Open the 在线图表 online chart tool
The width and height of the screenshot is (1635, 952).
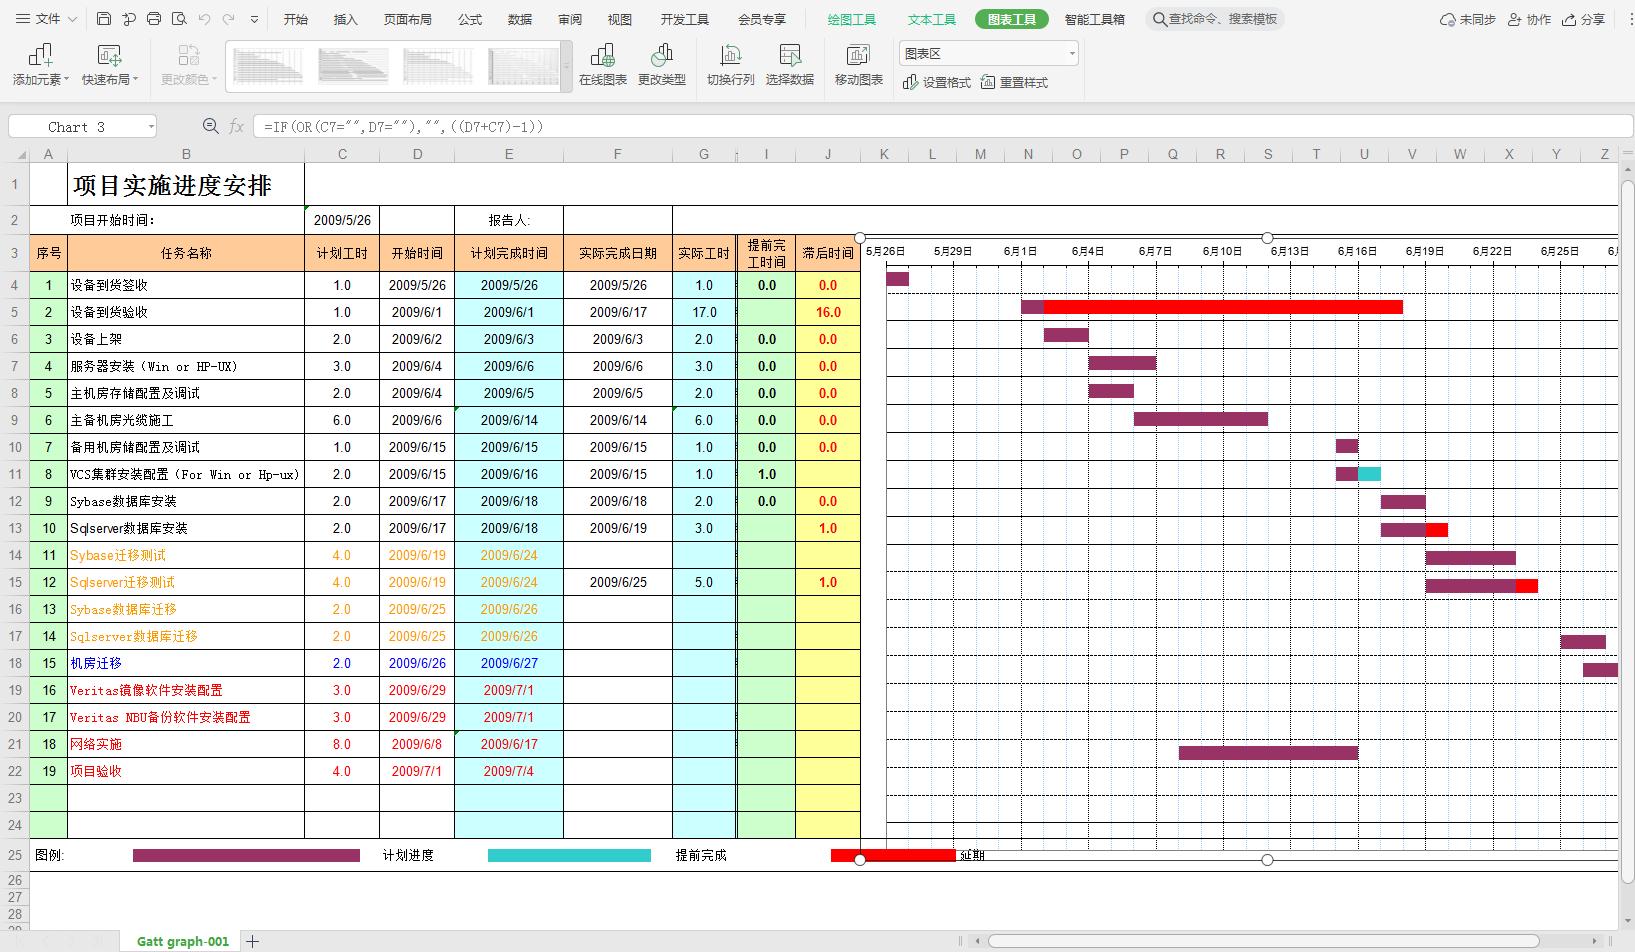(x=602, y=64)
